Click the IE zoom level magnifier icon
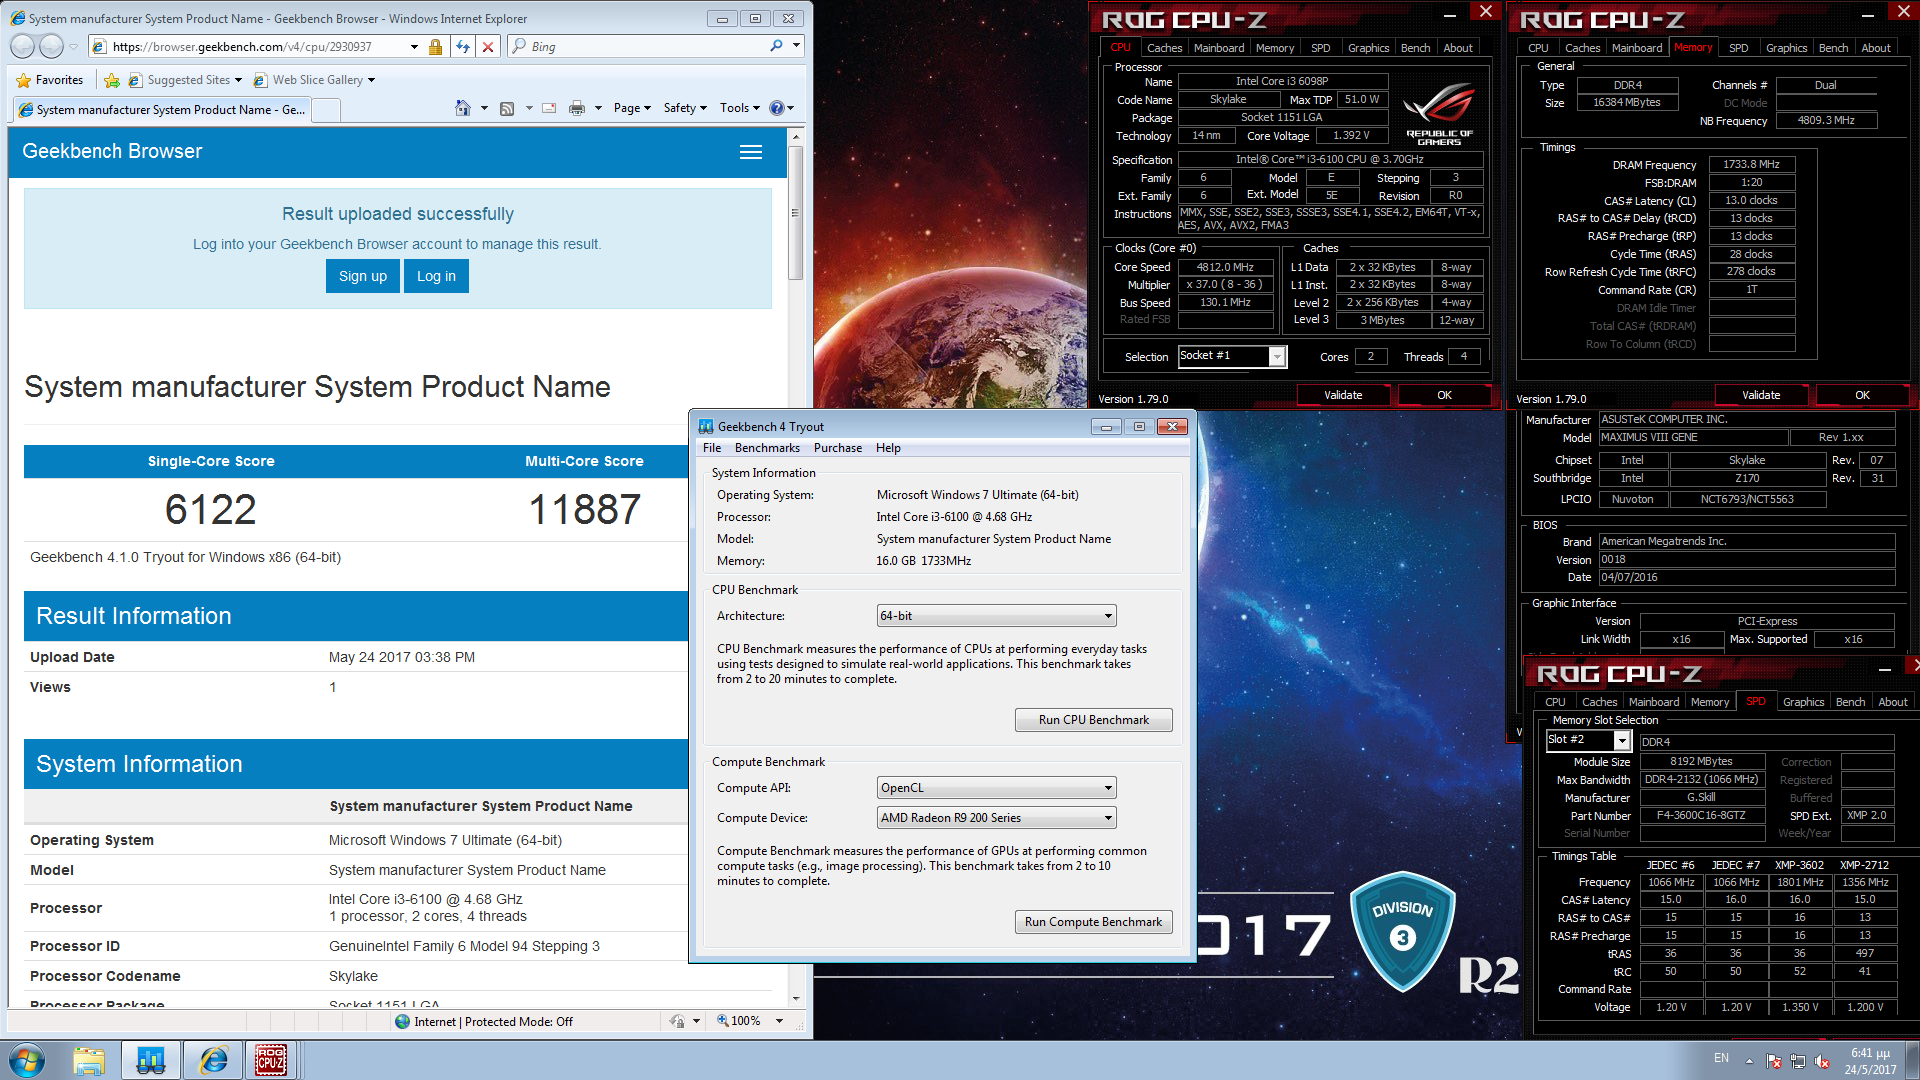 click(723, 1021)
